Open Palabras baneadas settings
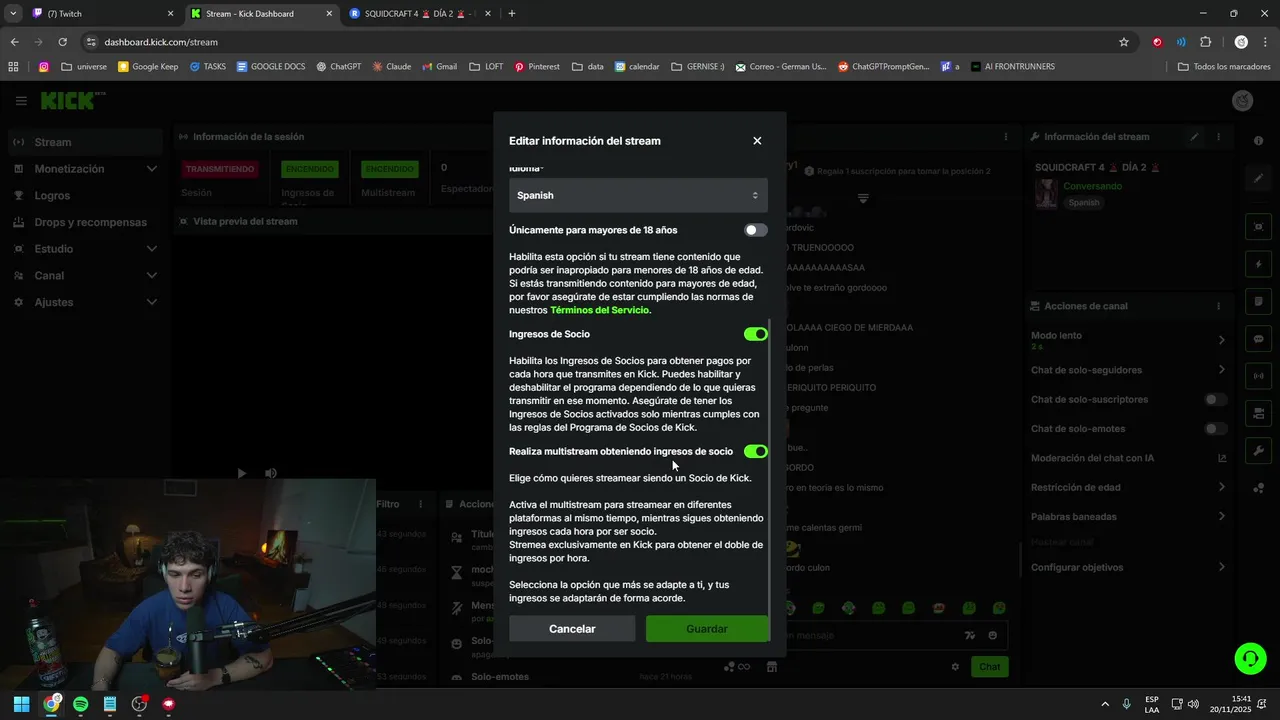Viewport: 1280px width, 720px height. 1128,517
